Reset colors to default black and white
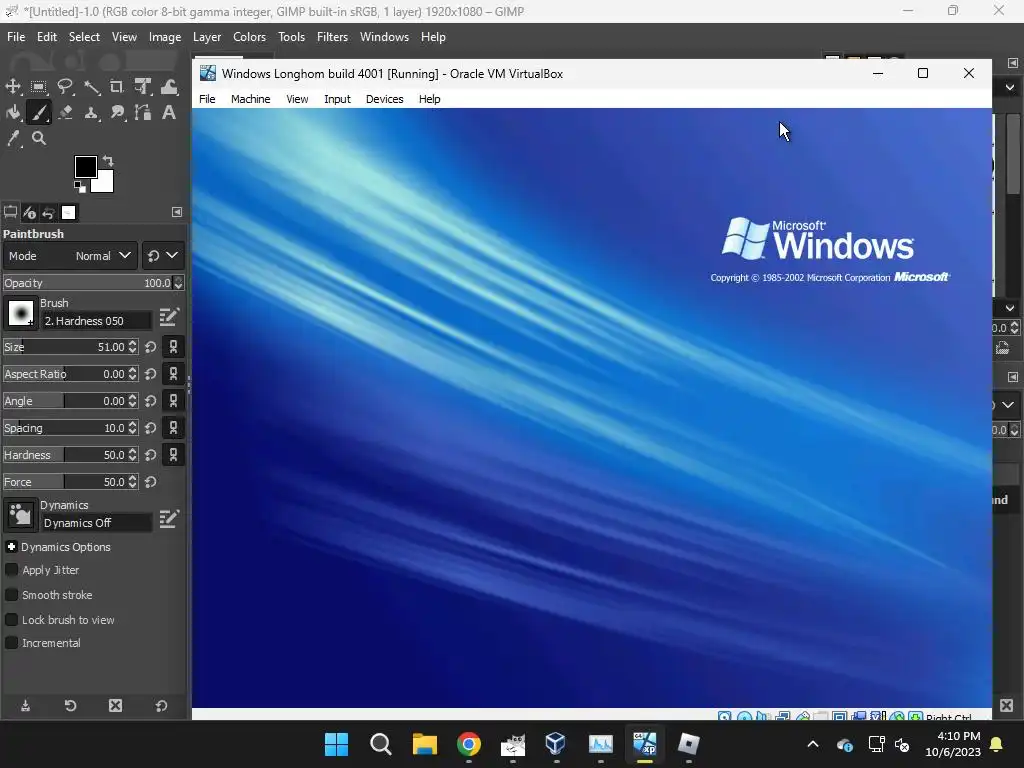 click(x=80, y=187)
